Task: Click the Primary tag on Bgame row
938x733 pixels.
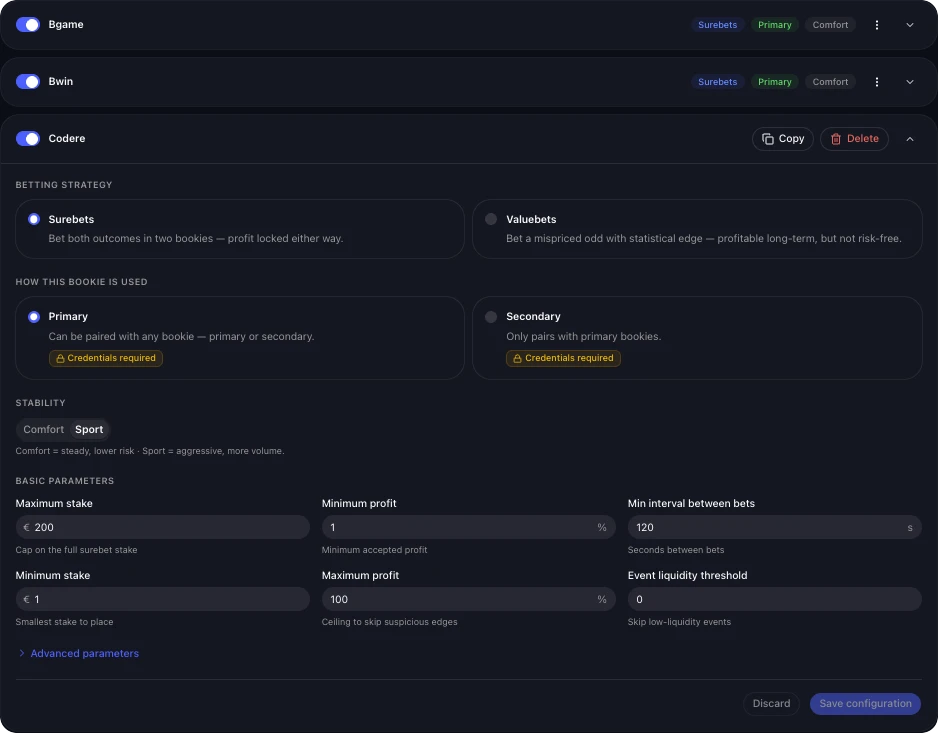Action: (774, 25)
